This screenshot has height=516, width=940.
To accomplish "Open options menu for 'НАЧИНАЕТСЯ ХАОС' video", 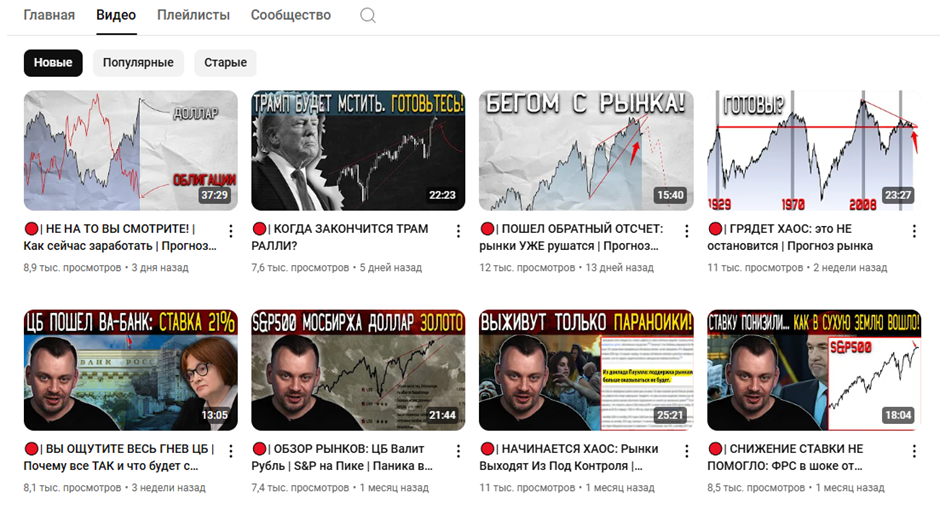I will coord(686,451).
